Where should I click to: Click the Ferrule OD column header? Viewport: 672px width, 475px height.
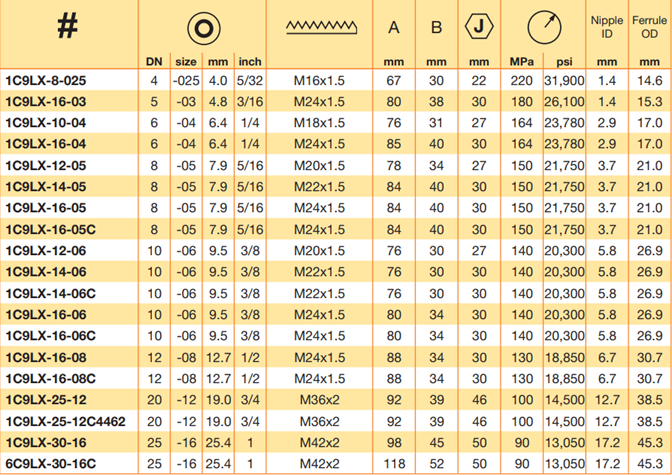point(649,26)
